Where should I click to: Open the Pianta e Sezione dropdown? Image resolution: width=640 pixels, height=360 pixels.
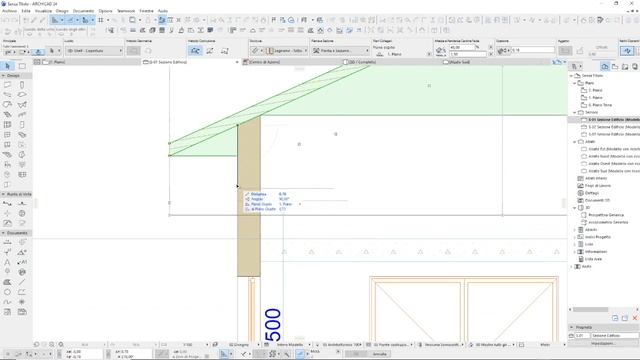340,51
